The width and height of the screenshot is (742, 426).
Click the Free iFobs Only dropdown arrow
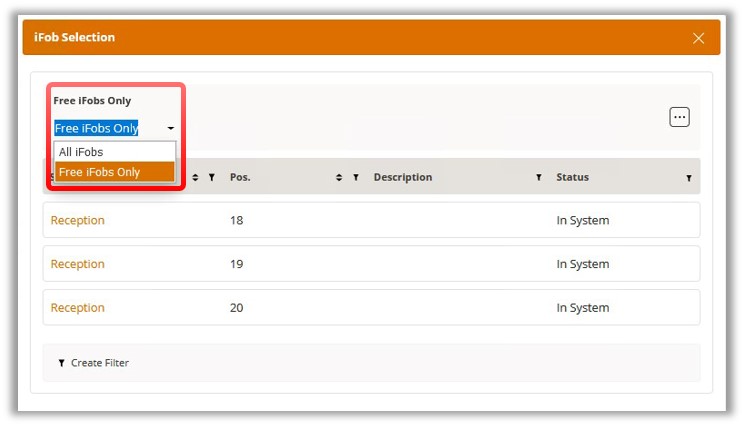coord(171,129)
